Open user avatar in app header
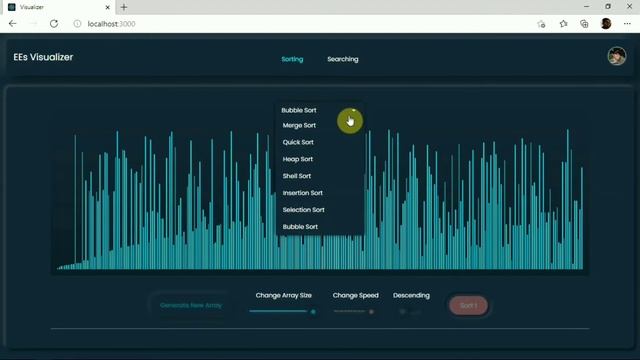640x360 pixels. pos(617,56)
